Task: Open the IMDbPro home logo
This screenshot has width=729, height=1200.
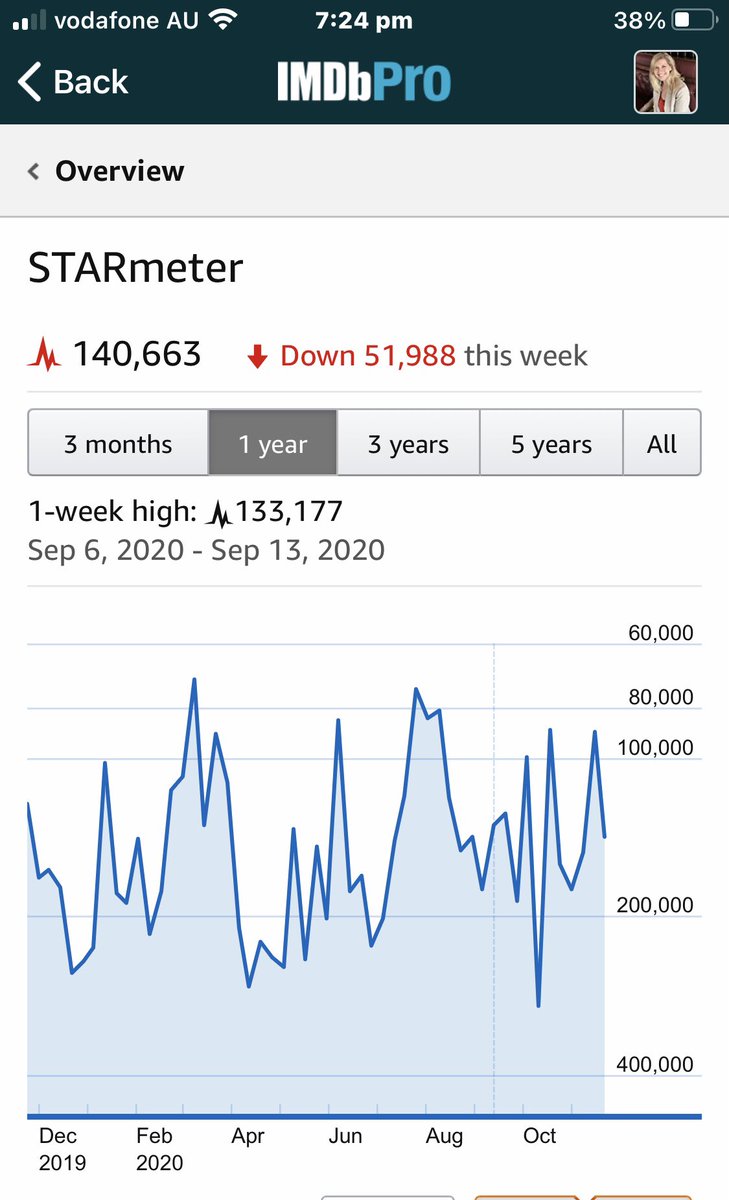Action: pos(363,82)
